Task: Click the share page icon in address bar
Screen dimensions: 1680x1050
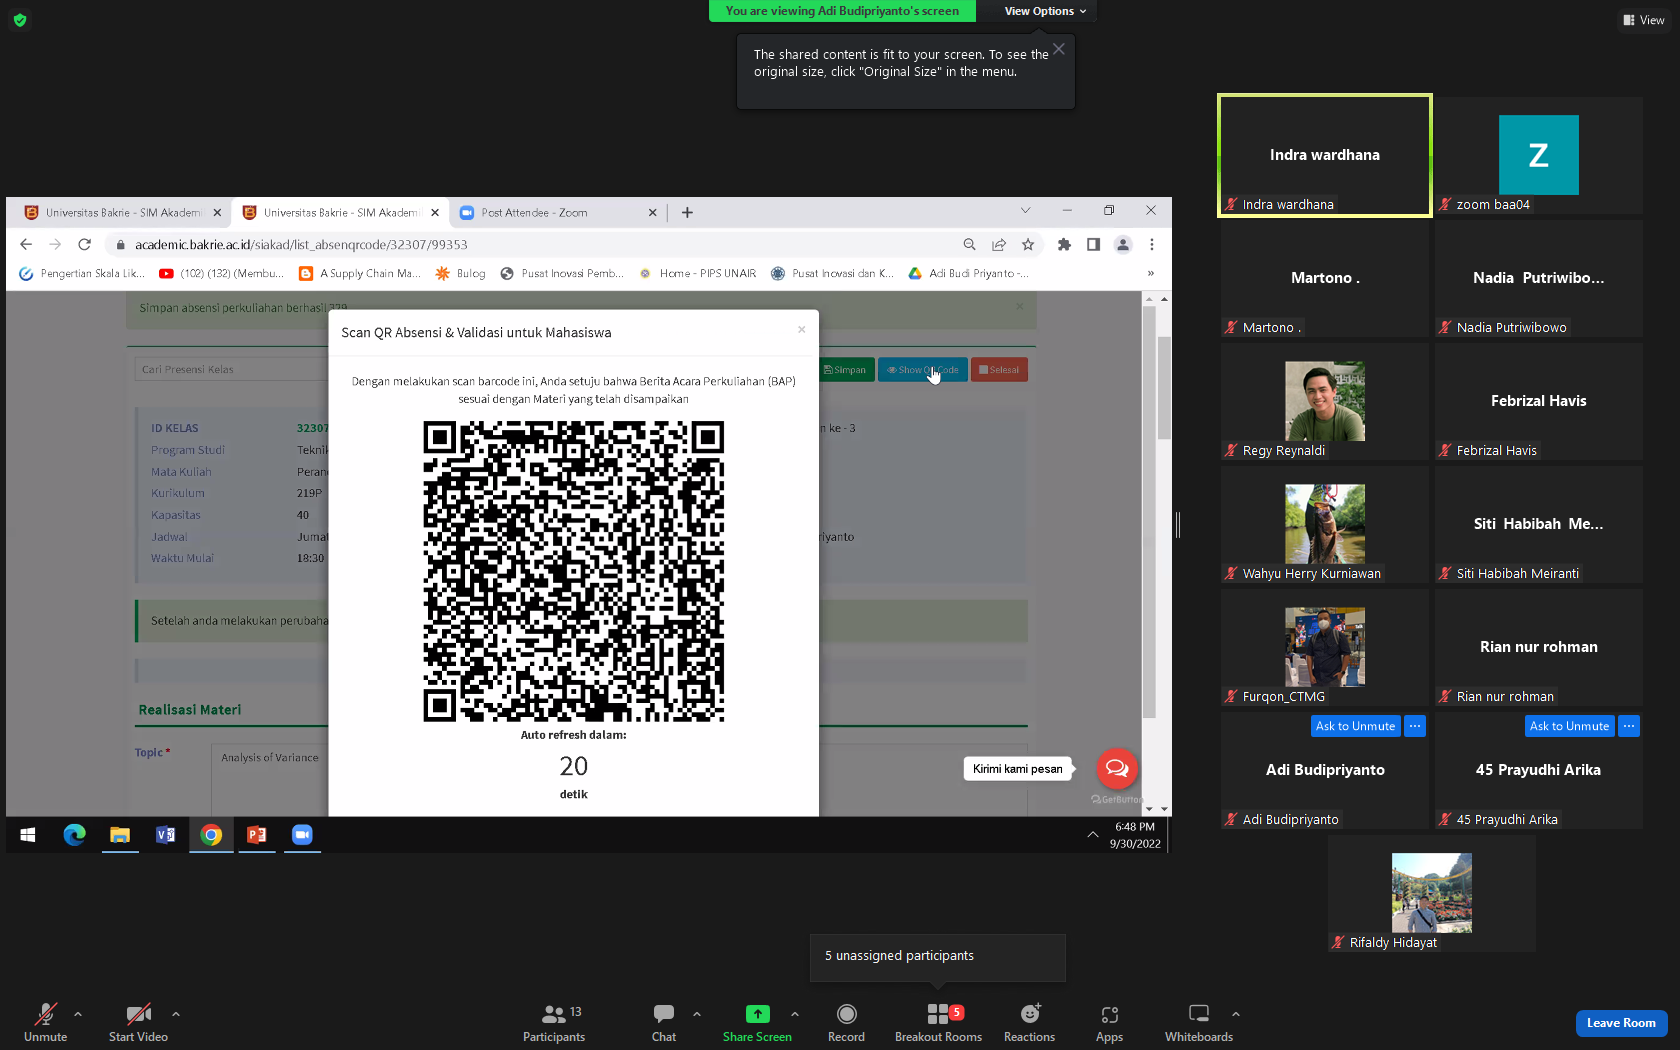Action: (999, 244)
